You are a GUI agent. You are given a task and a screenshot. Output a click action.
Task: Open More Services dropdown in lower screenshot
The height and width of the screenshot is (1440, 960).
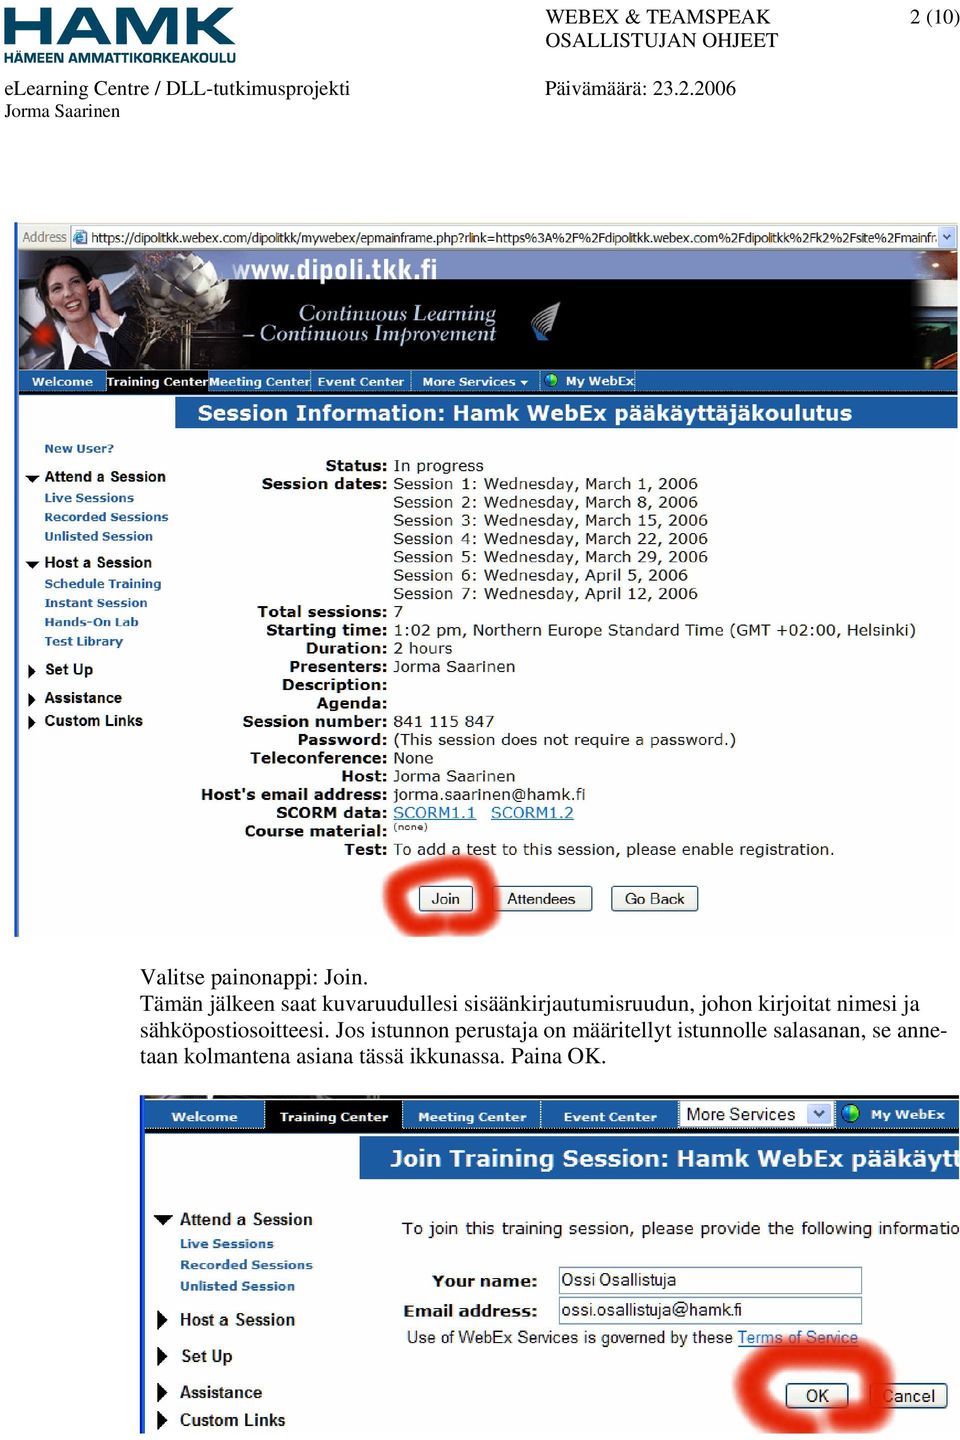click(x=756, y=1114)
